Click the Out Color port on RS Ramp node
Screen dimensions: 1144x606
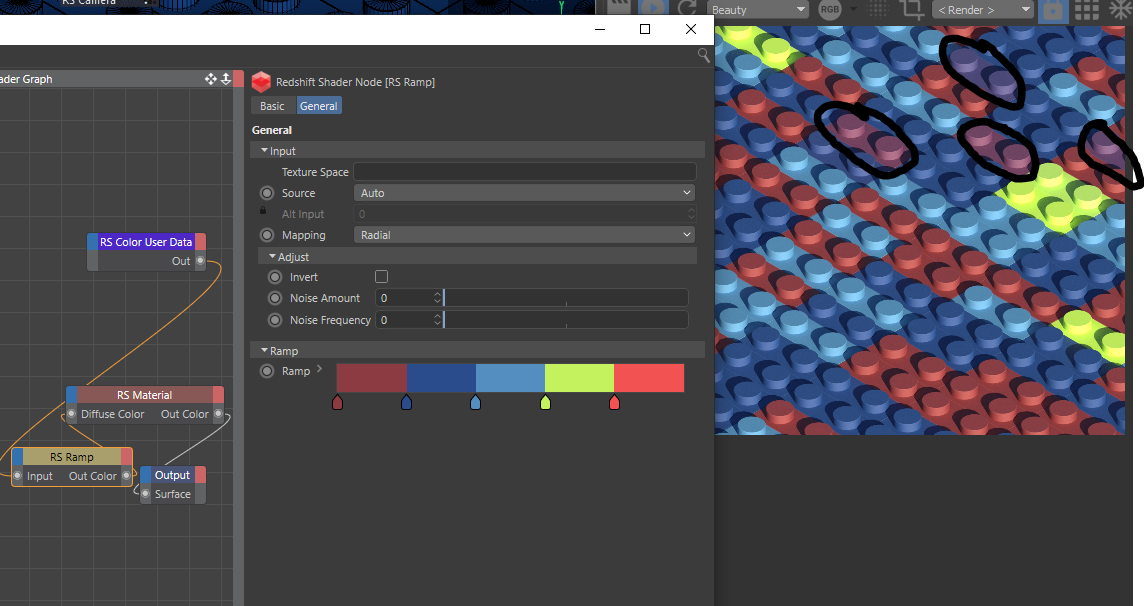[126, 476]
